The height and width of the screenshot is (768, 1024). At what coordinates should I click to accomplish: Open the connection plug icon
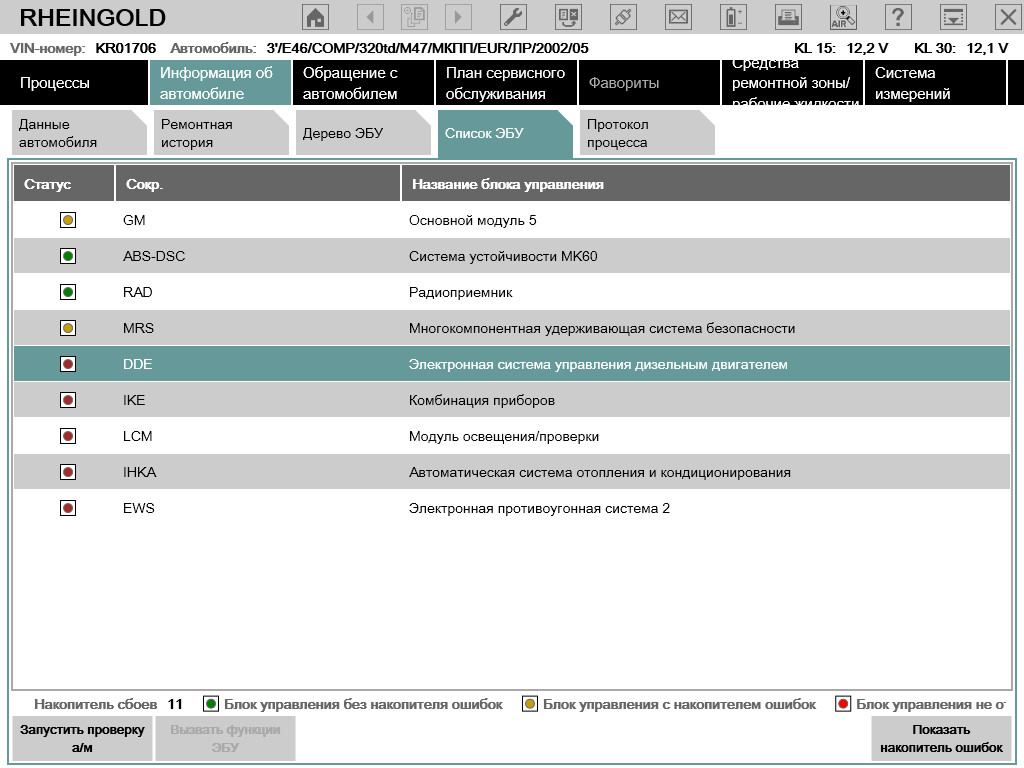[x=623, y=17]
